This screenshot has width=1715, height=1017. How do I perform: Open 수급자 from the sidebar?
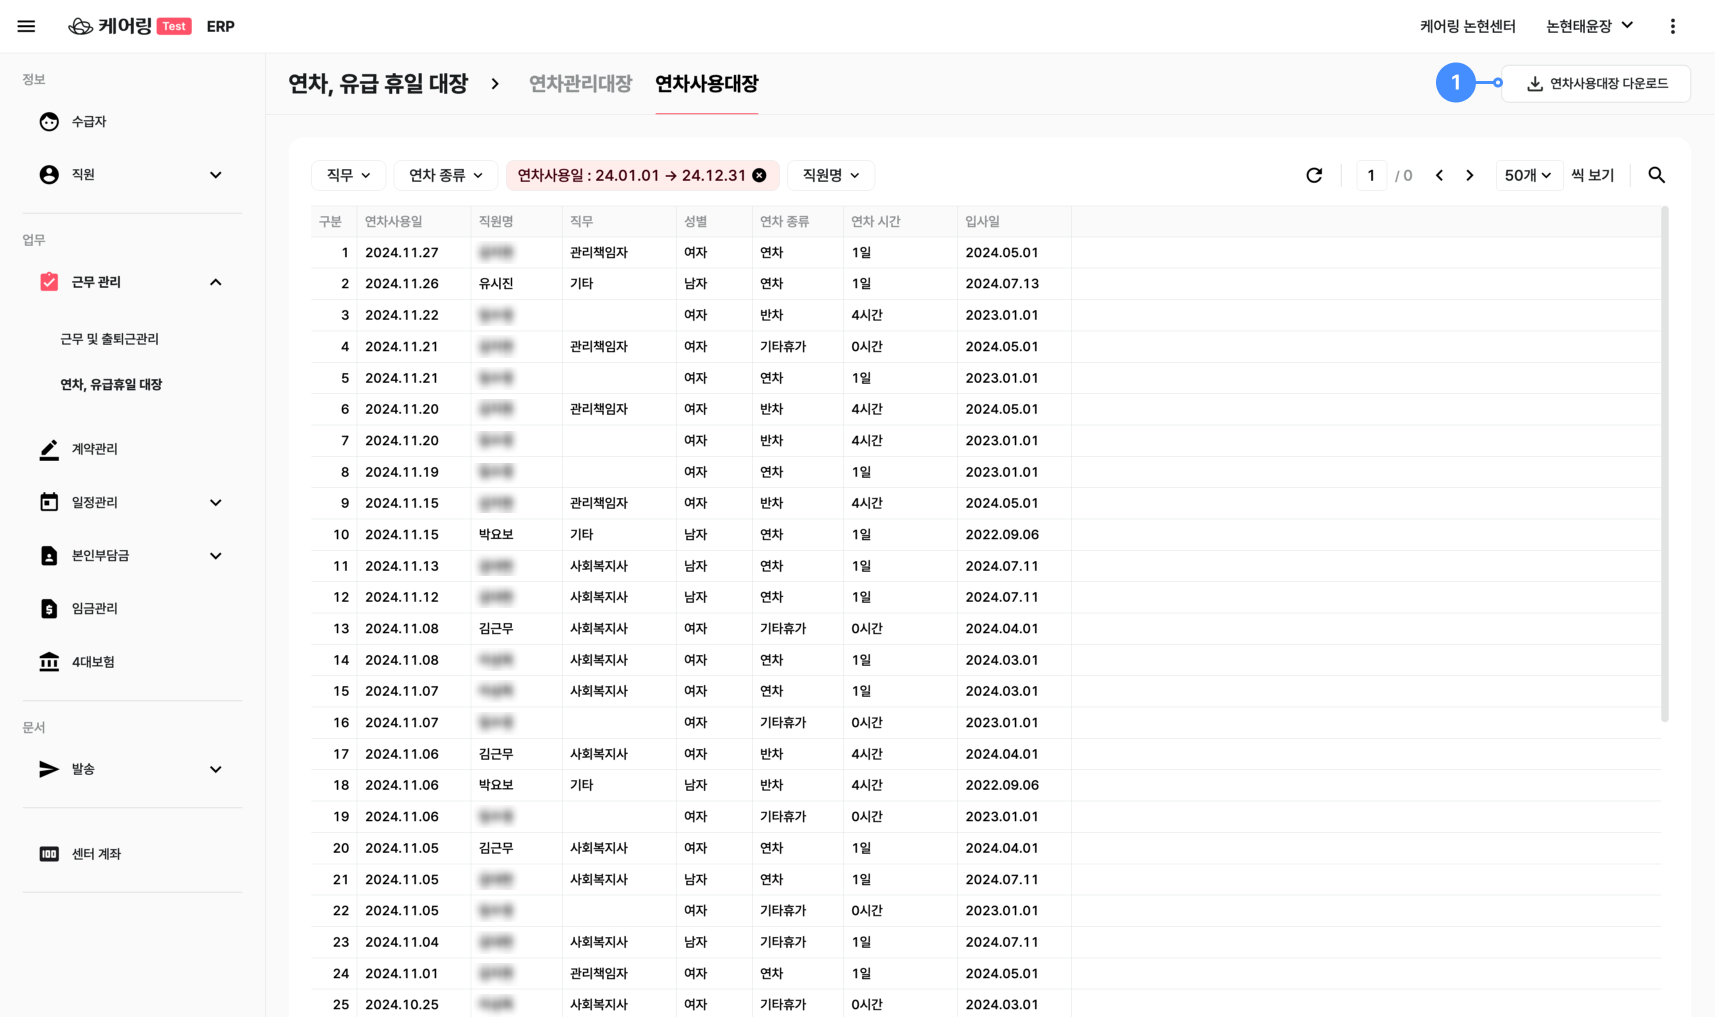tap(88, 122)
